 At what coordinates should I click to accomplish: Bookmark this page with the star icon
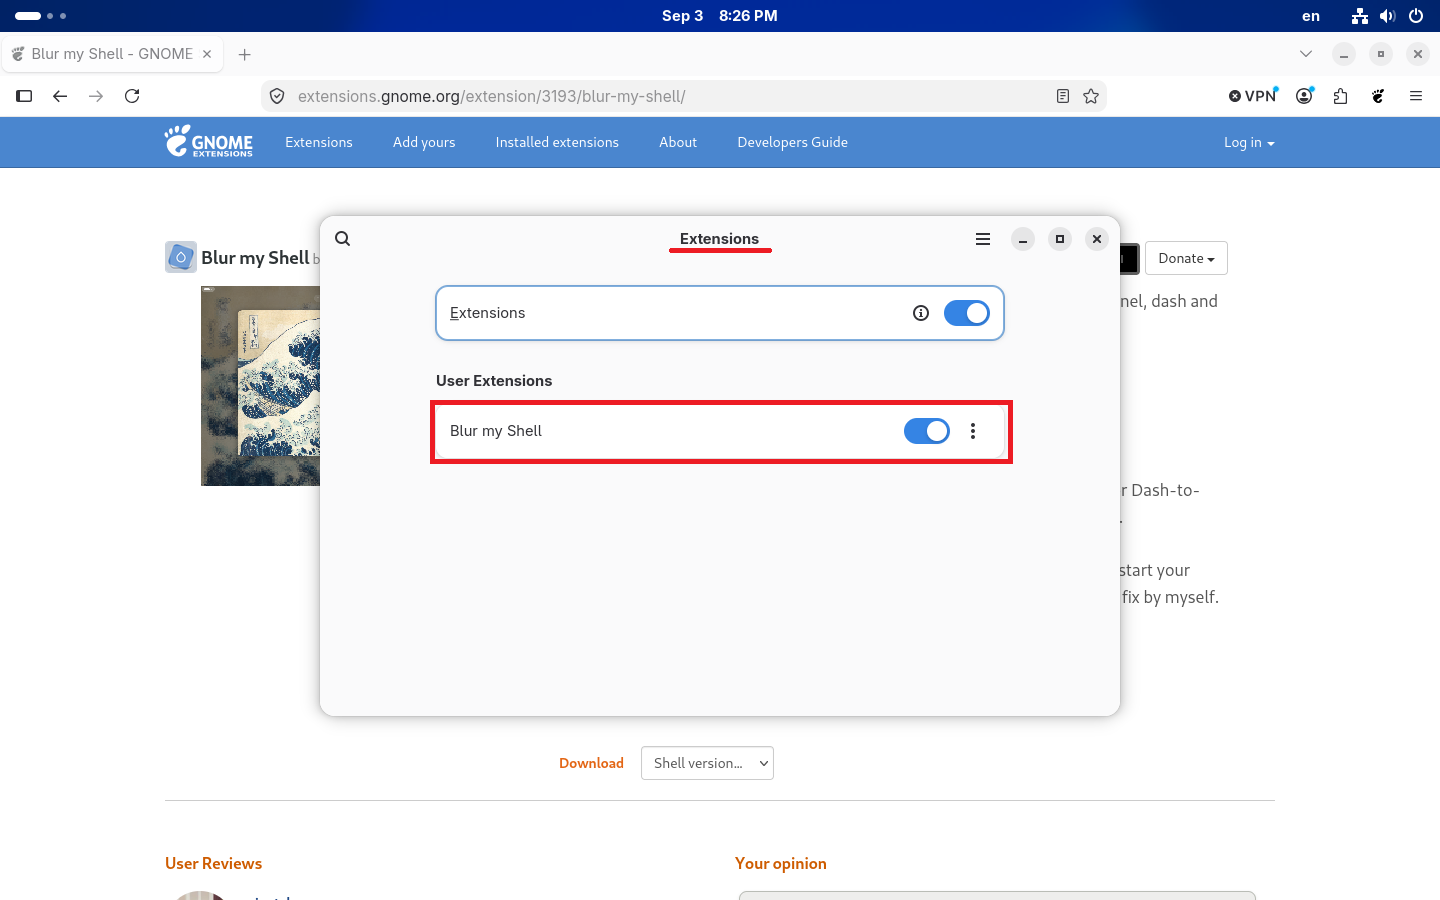click(1091, 96)
